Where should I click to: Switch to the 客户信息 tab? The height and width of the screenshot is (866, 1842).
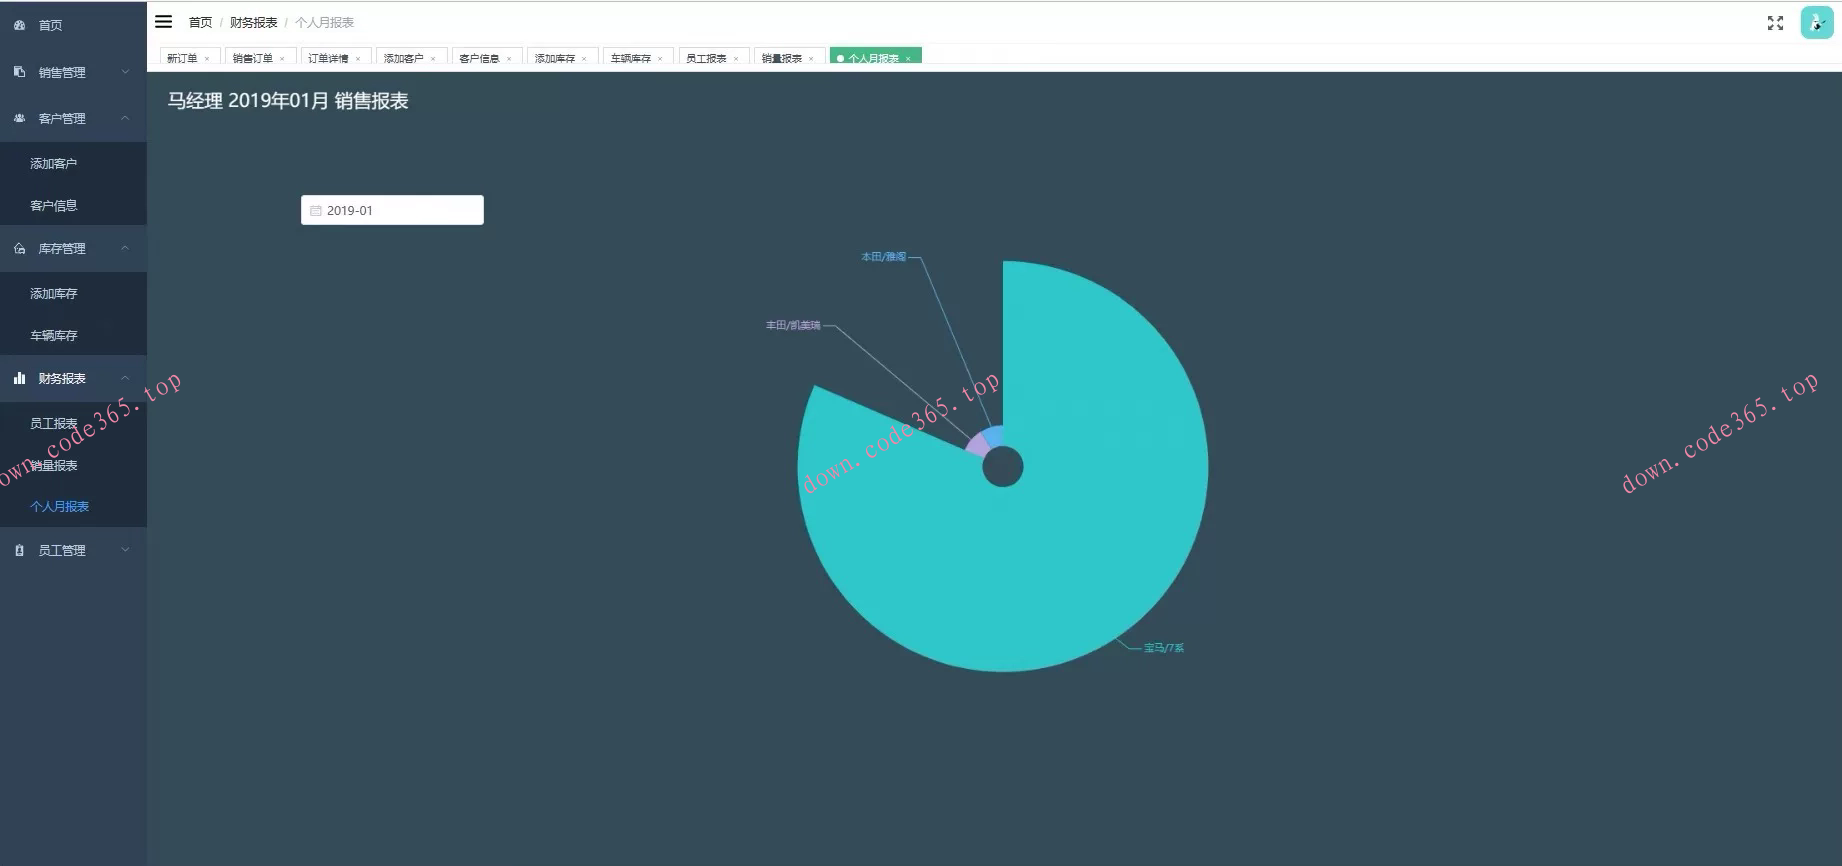click(479, 59)
